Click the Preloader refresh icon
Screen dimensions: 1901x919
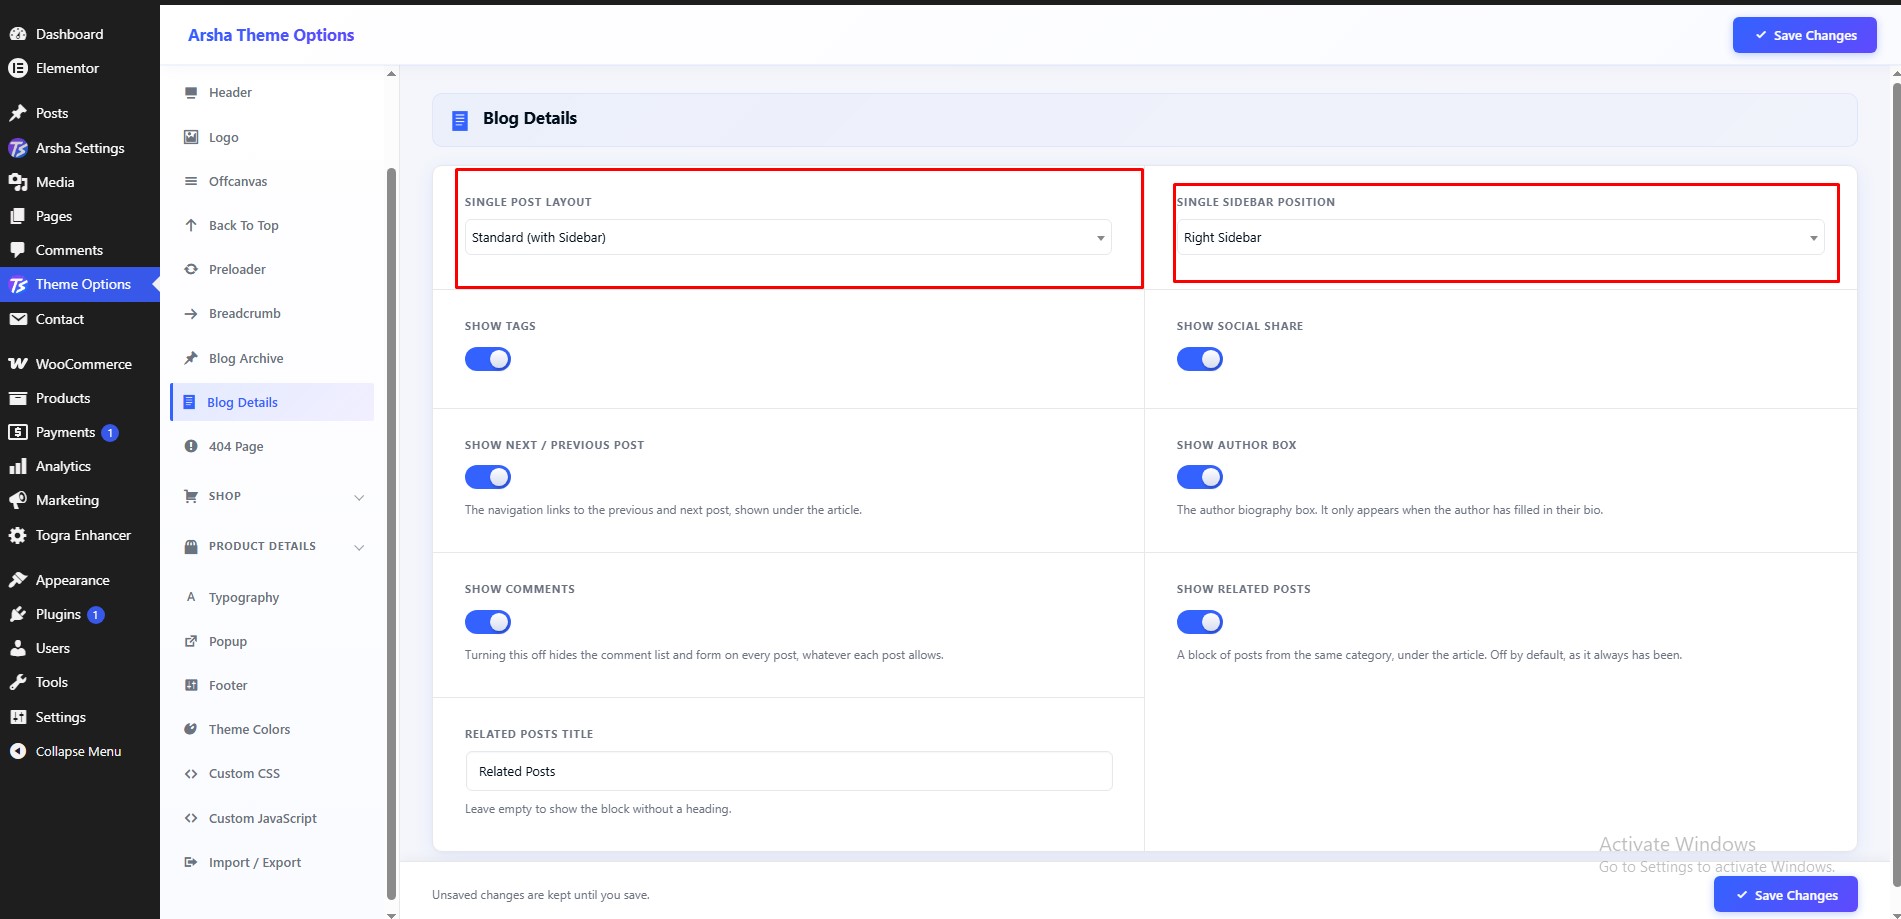(191, 269)
